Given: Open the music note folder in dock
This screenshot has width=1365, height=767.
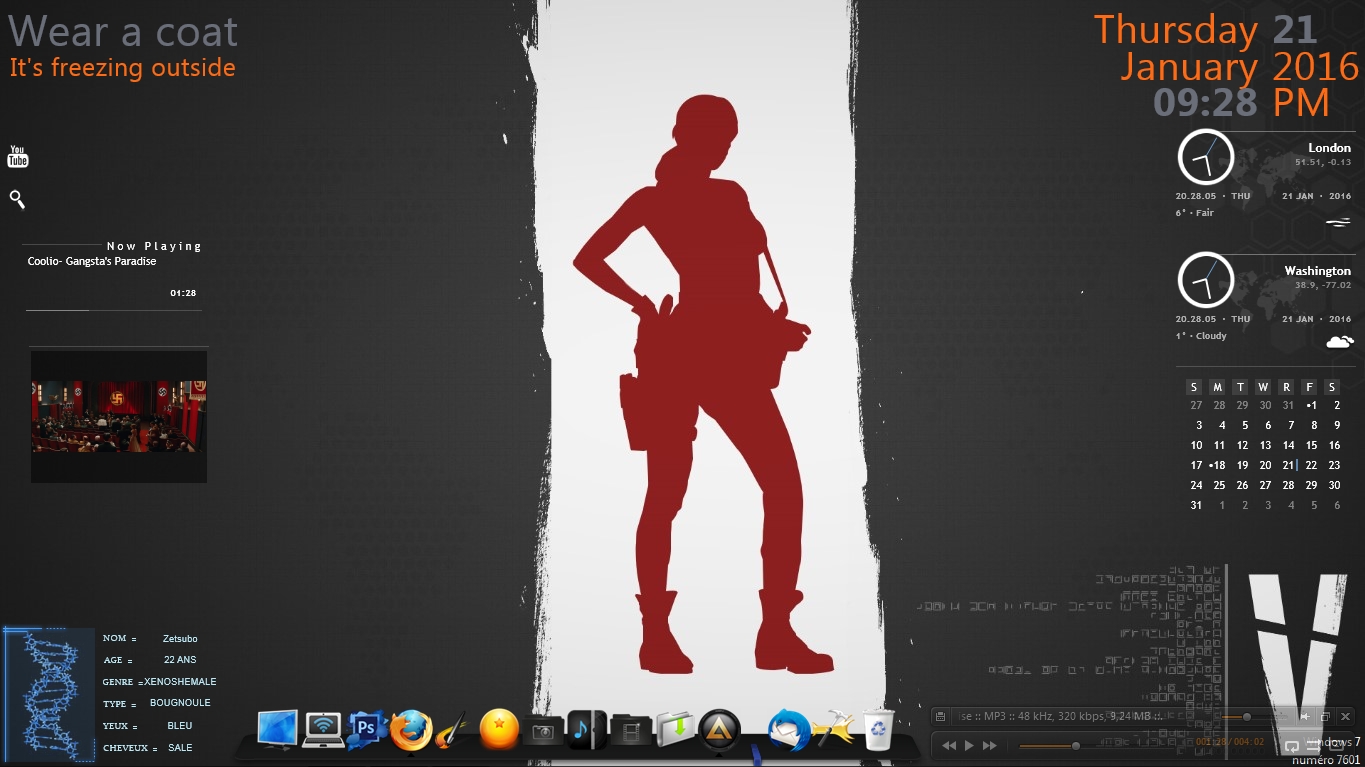Looking at the screenshot, I should [586, 730].
